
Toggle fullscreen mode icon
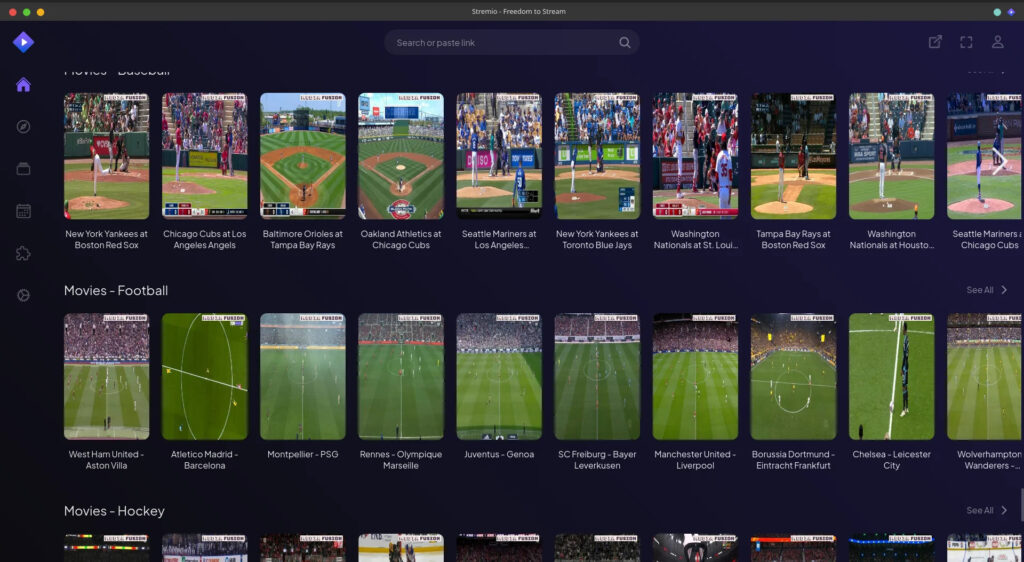(967, 42)
